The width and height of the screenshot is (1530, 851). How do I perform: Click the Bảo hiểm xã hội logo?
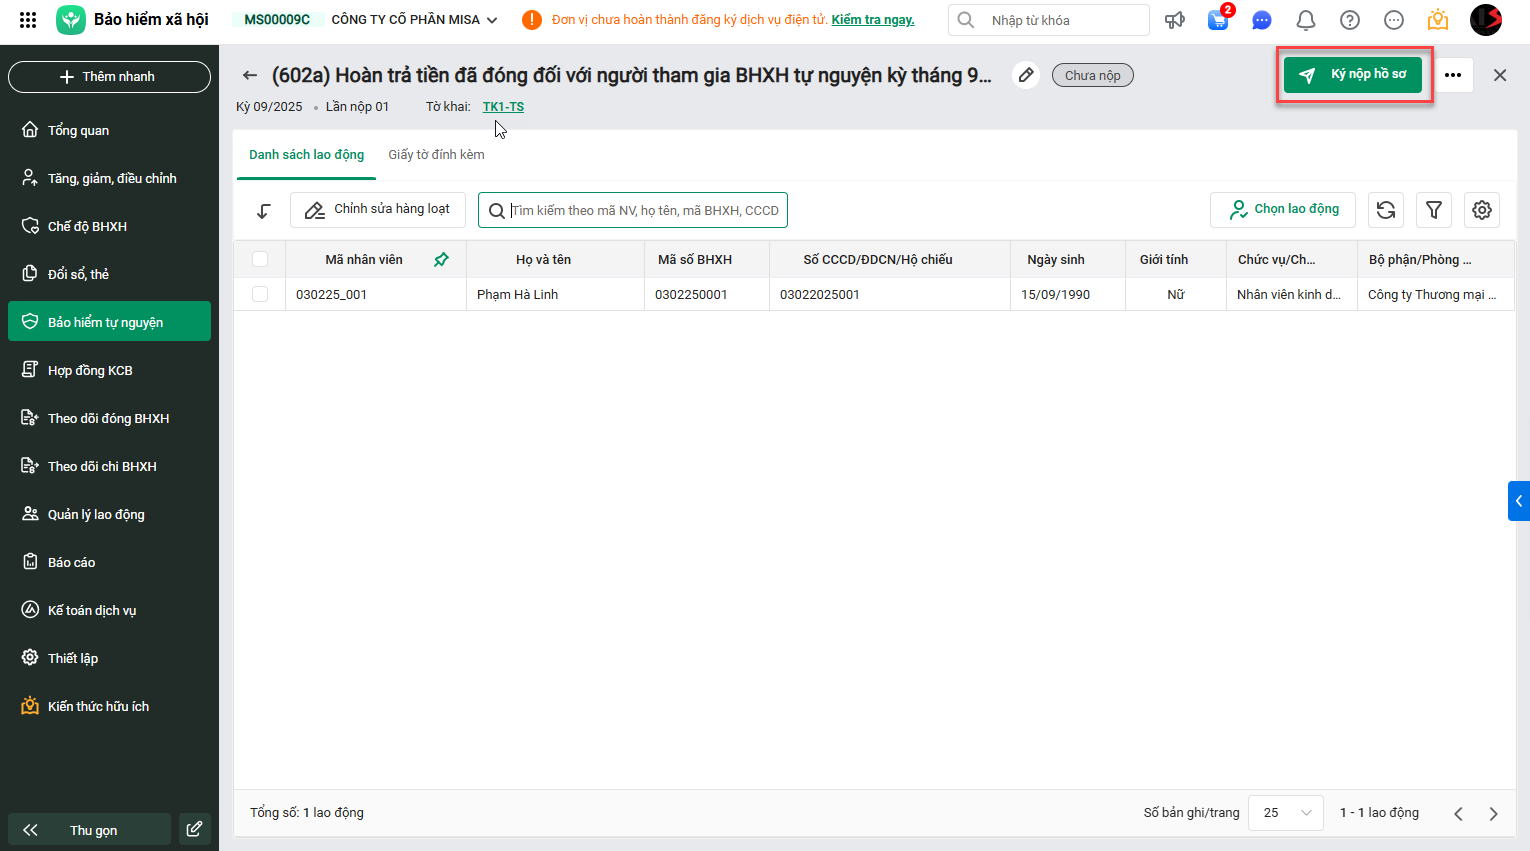coord(71,20)
